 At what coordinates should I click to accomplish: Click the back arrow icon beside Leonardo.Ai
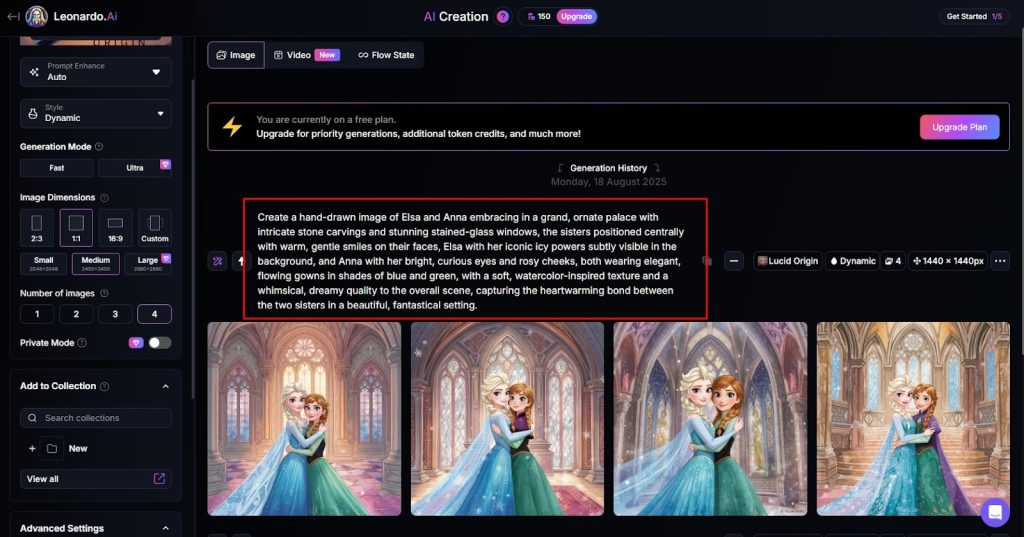[x=13, y=16]
